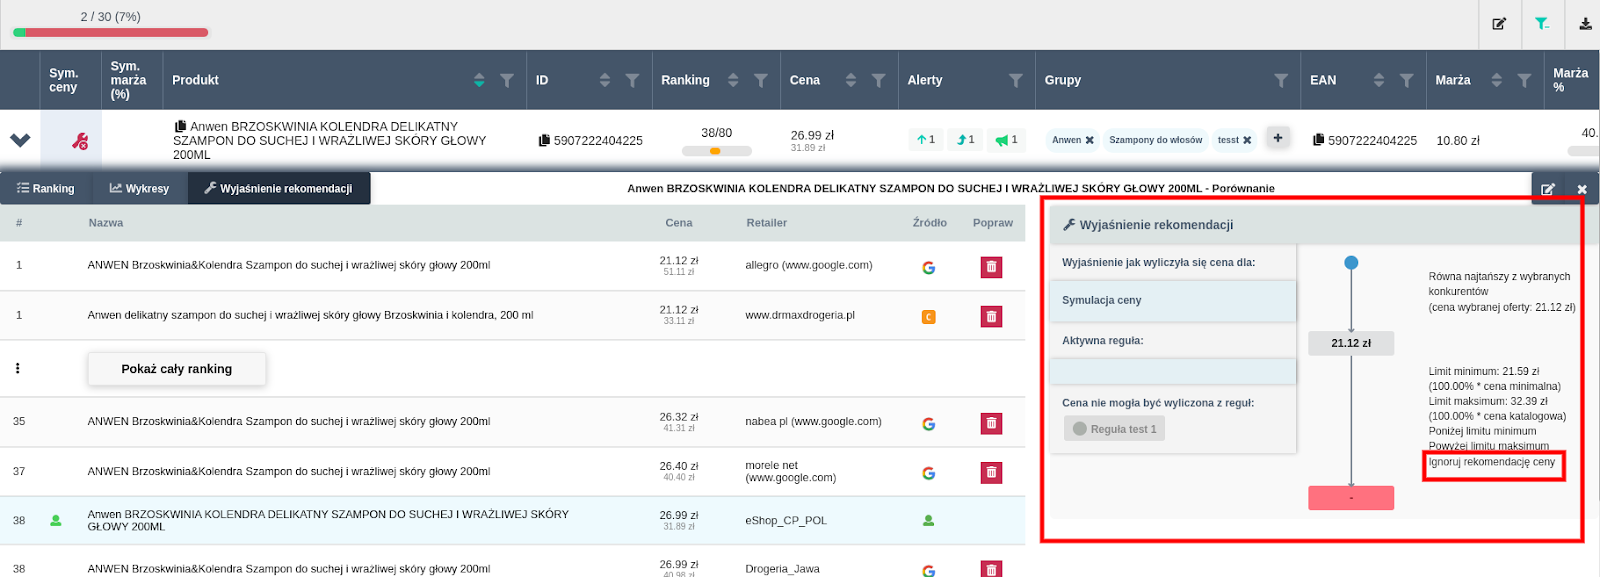Viewport: 1600px width, 577px height.
Task: Click the red result bar in diagram
Action: point(1351,498)
